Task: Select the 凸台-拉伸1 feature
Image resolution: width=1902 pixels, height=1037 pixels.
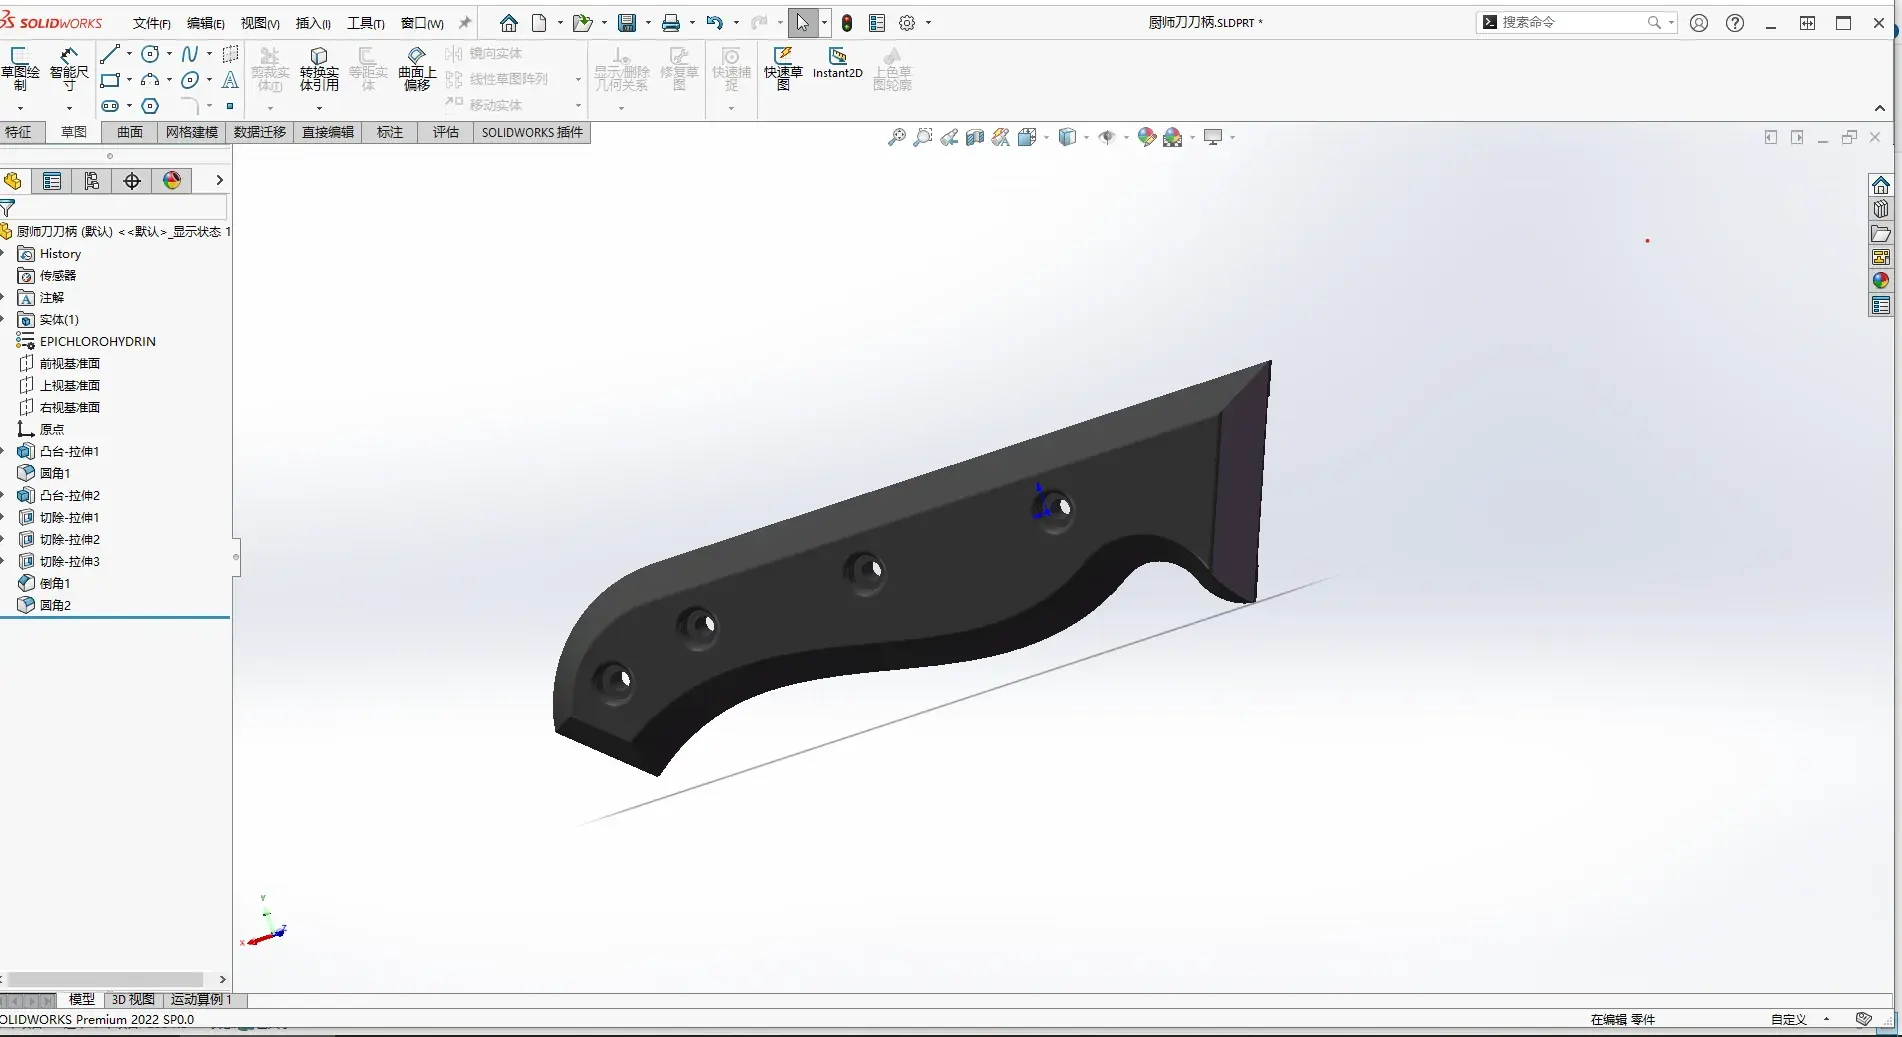Action: click(69, 451)
